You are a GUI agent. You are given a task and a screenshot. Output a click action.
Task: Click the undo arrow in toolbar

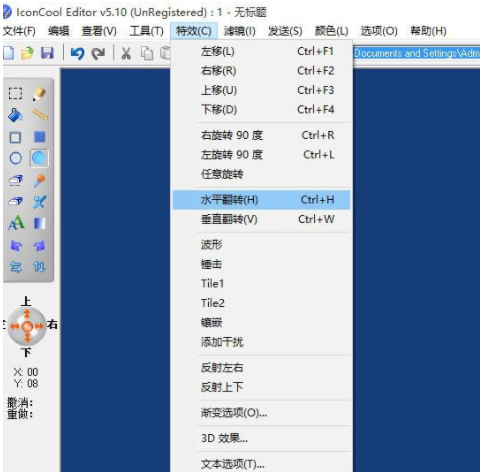(77, 53)
